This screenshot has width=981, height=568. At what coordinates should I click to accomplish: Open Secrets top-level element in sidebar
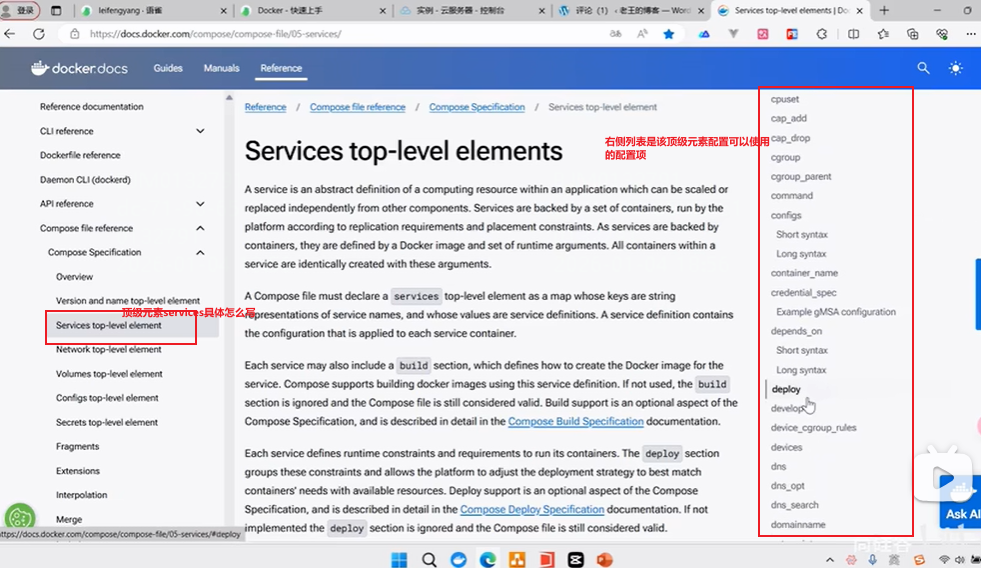click(x=106, y=422)
